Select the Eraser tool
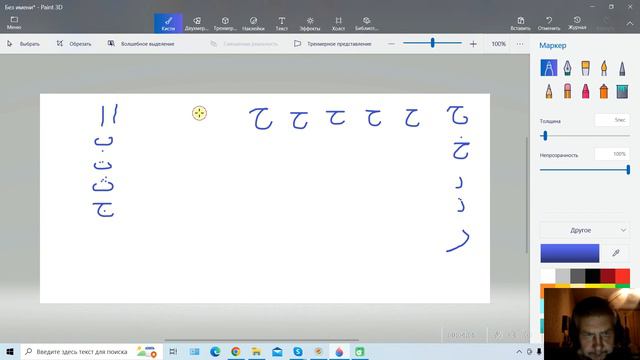The height and width of the screenshot is (360, 640). tap(567, 91)
